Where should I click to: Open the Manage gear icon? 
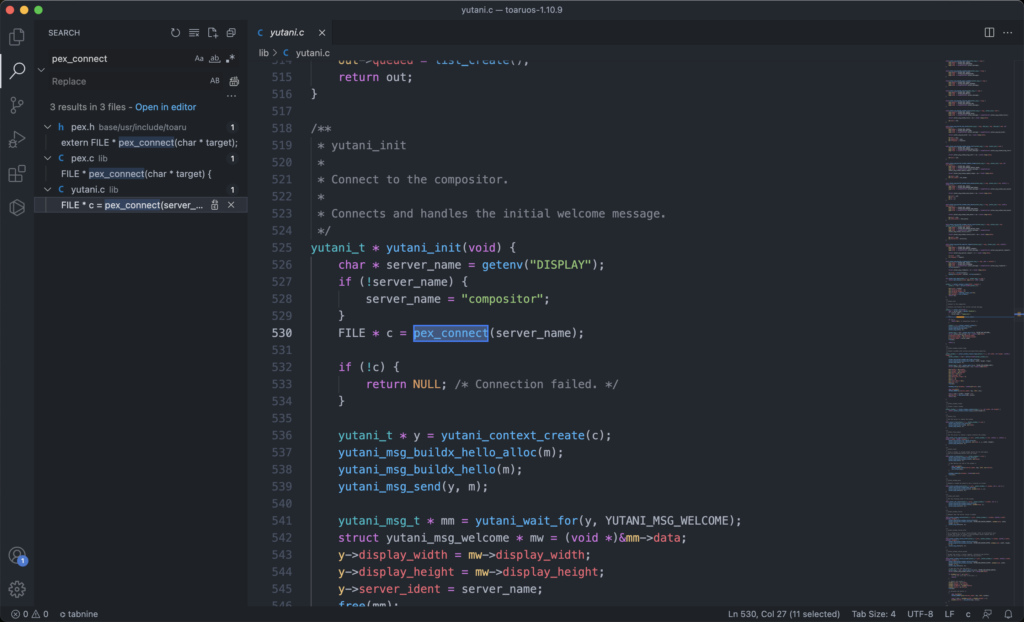pos(17,589)
